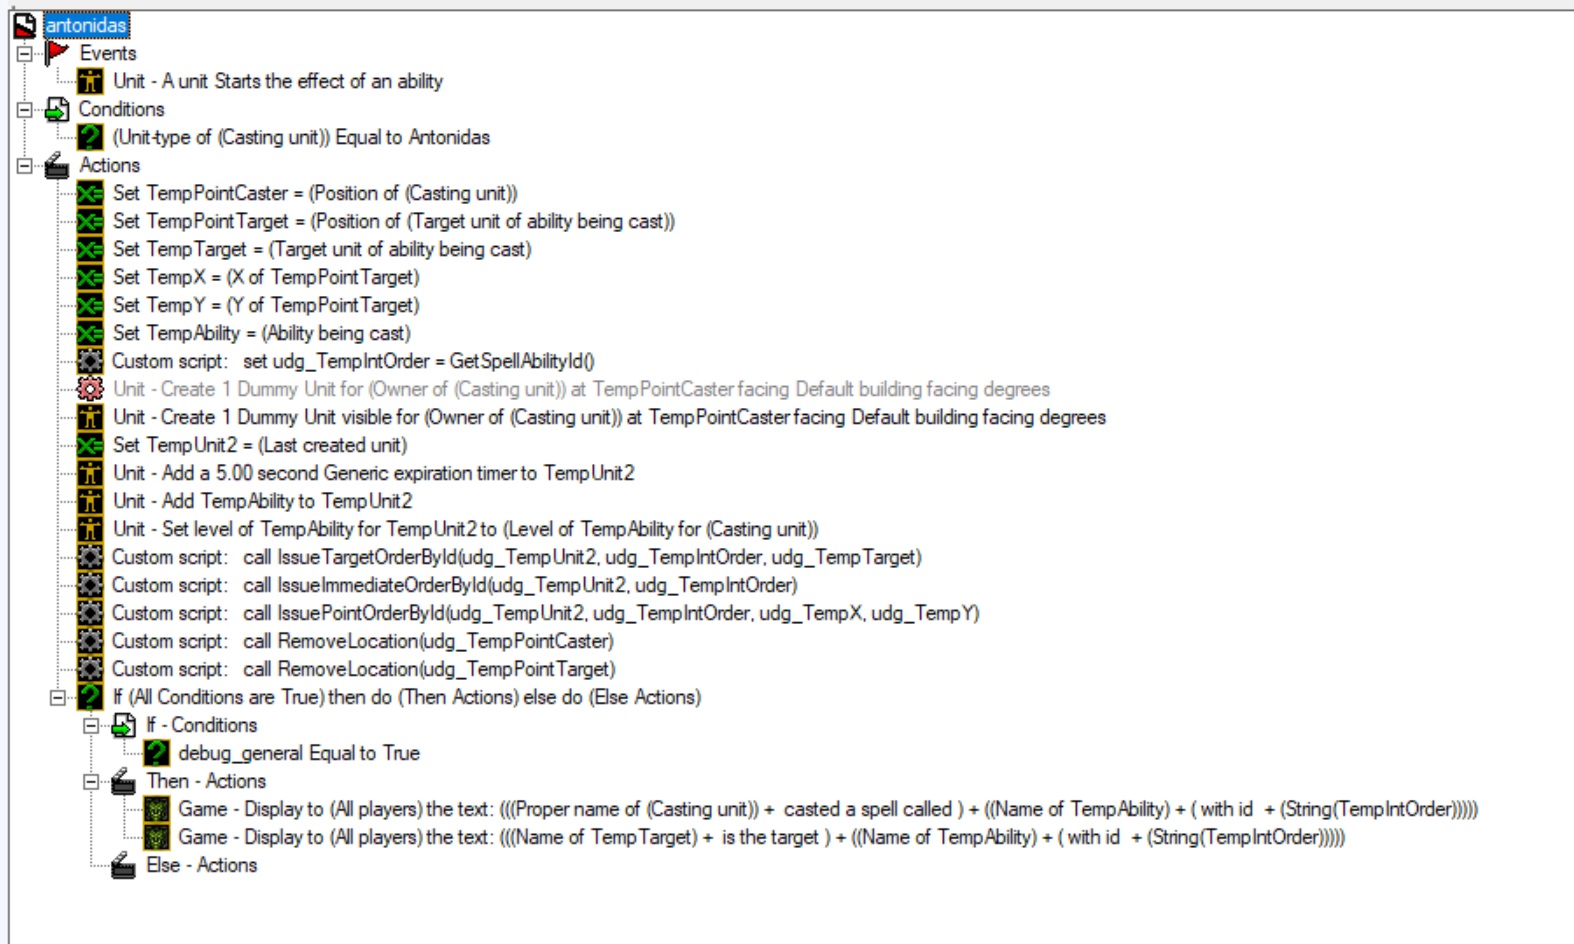Screen dimensions: 1574x944
Task: Collapse the Then - Actions node
Action: click(x=91, y=781)
